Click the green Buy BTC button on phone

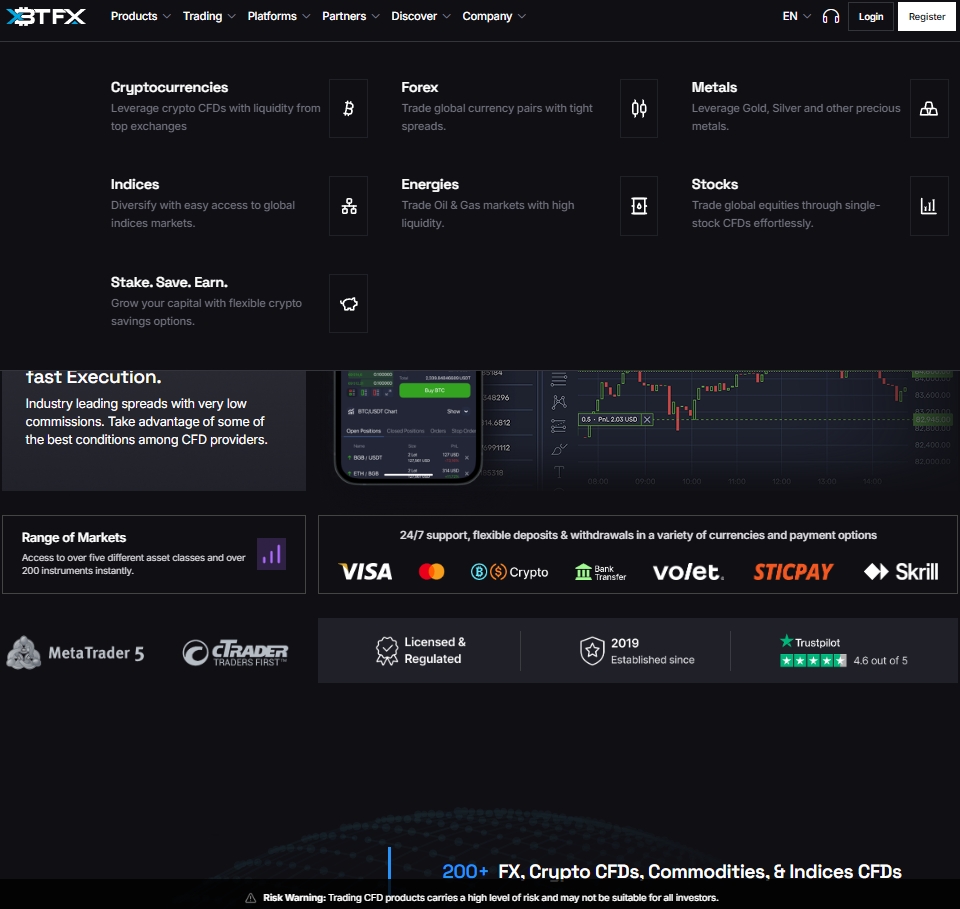(435, 390)
